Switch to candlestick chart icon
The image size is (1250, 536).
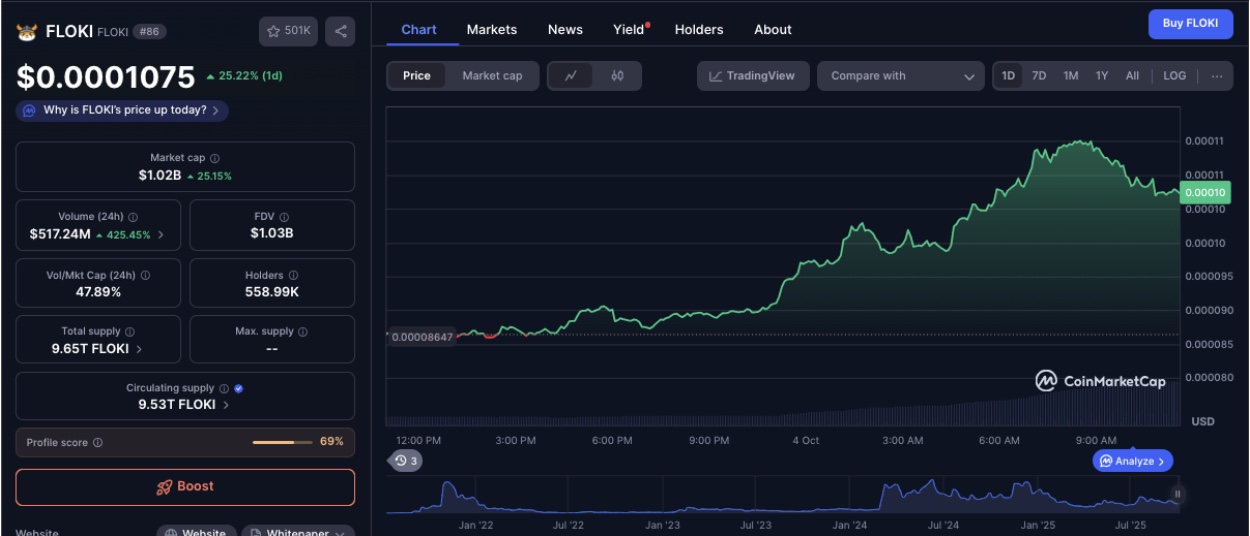point(617,76)
